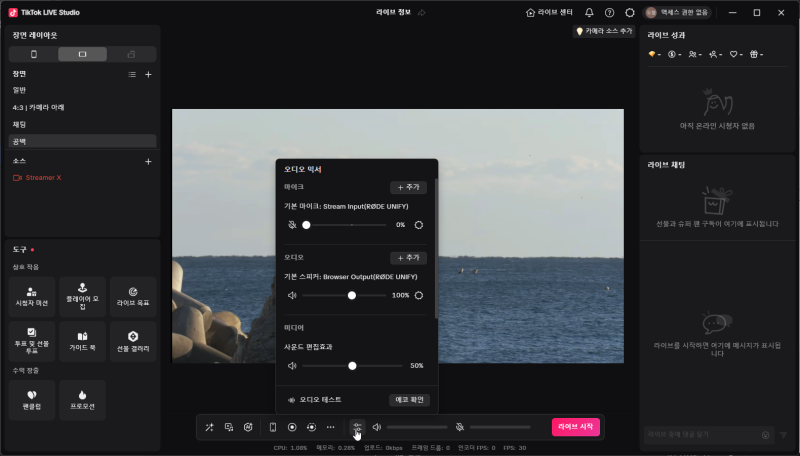Image resolution: width=800 pixels, height=456 pixels.
Task: Toggle mute on default microphone in mixer
Action: (292, 225)
